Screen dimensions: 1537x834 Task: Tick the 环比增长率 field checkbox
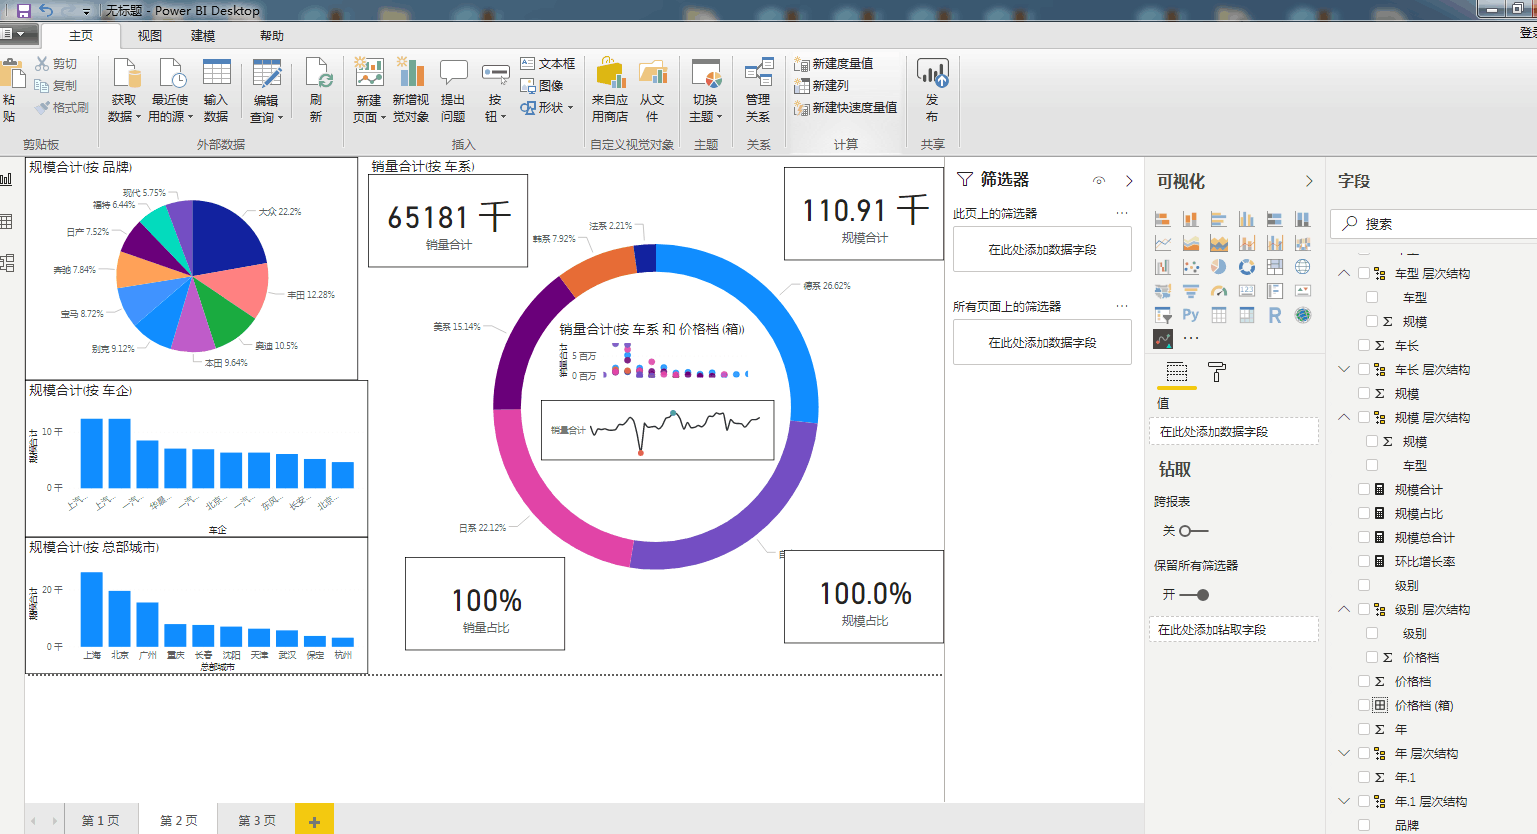pos(1364,561)
